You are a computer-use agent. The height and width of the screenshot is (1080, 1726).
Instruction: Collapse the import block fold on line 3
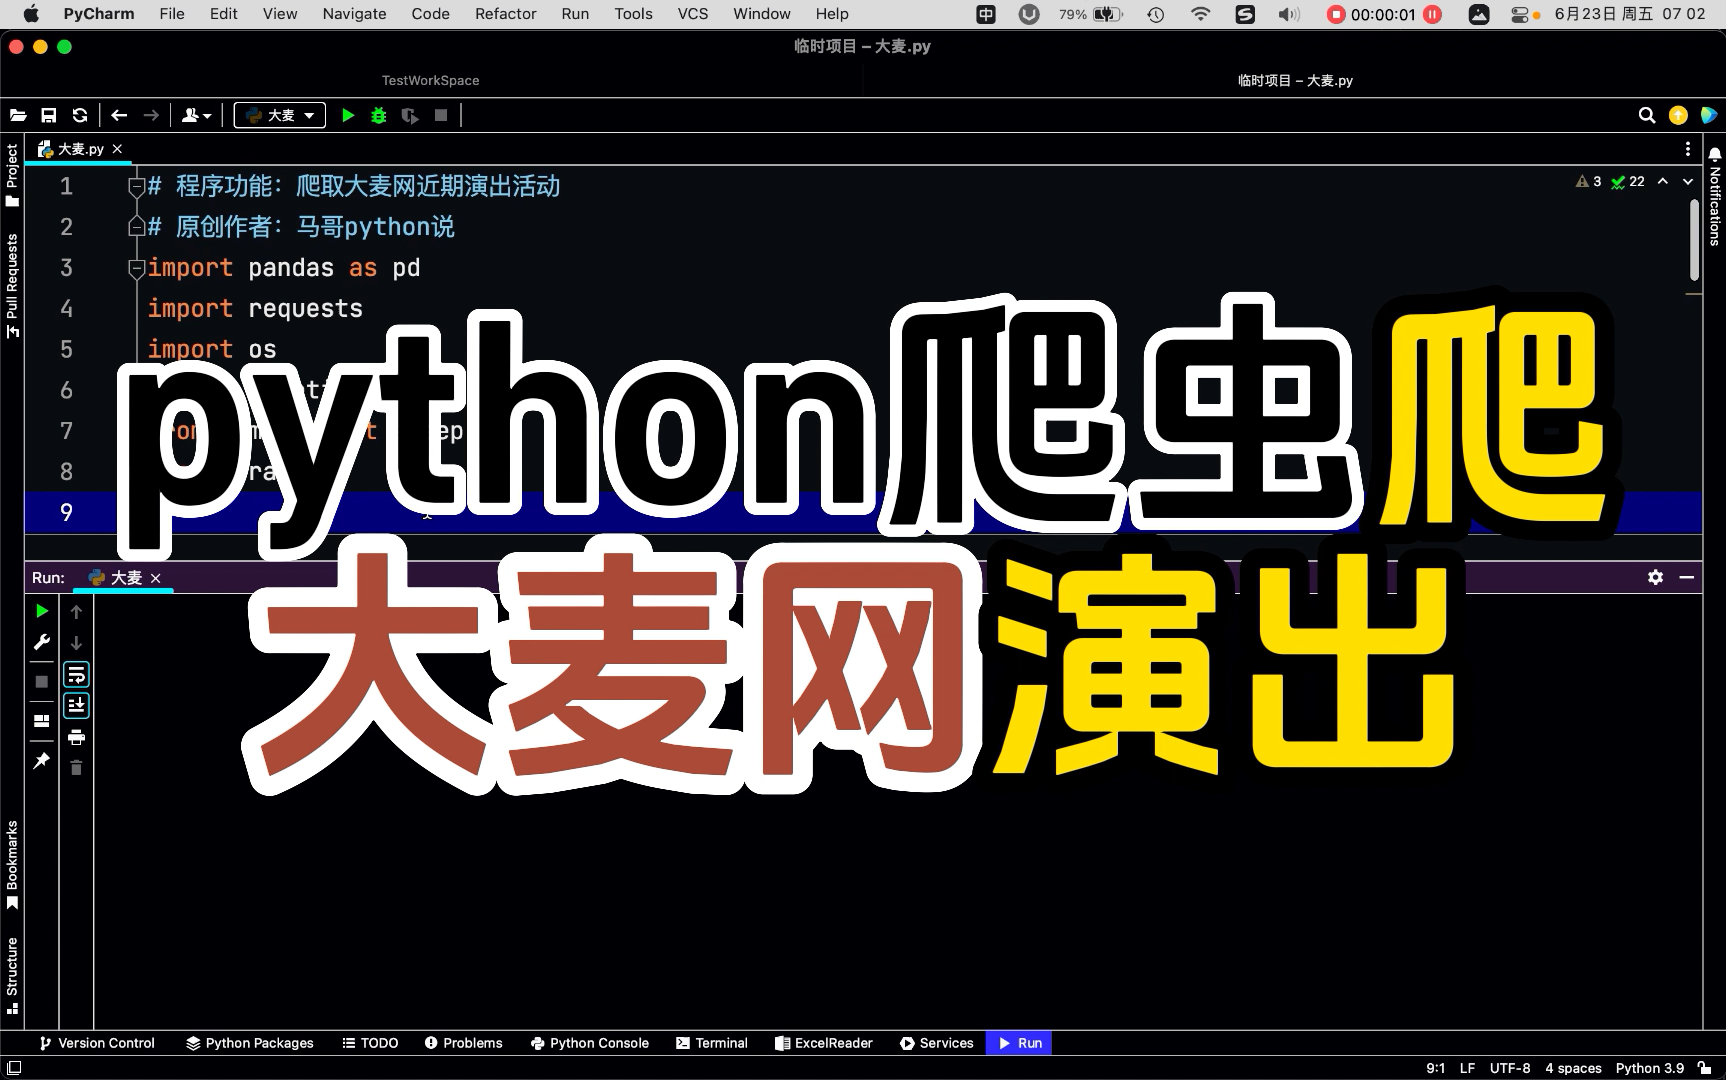(x=138, y=268)
